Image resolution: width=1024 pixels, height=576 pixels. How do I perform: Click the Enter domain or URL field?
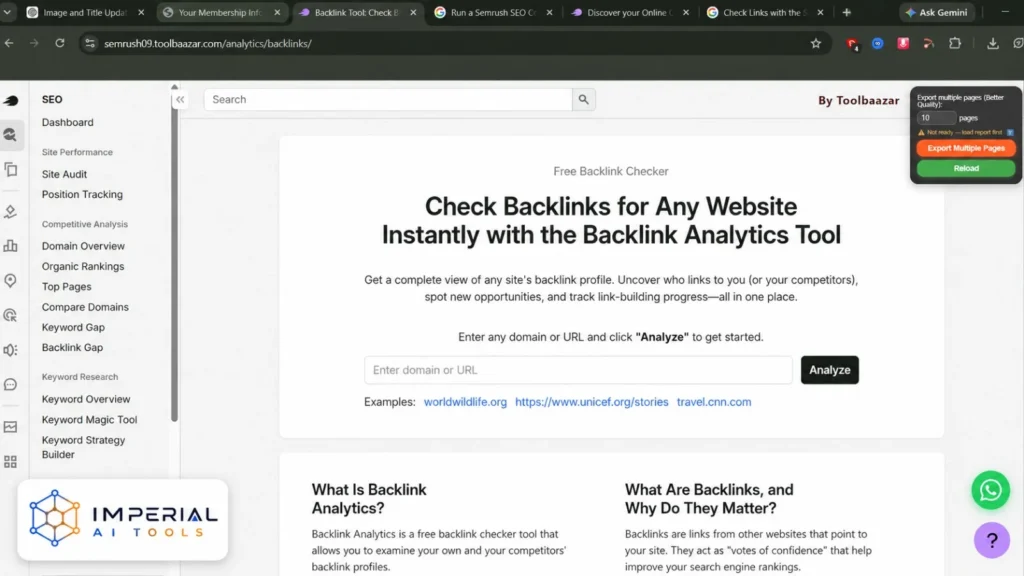click(x=578, y=370)
